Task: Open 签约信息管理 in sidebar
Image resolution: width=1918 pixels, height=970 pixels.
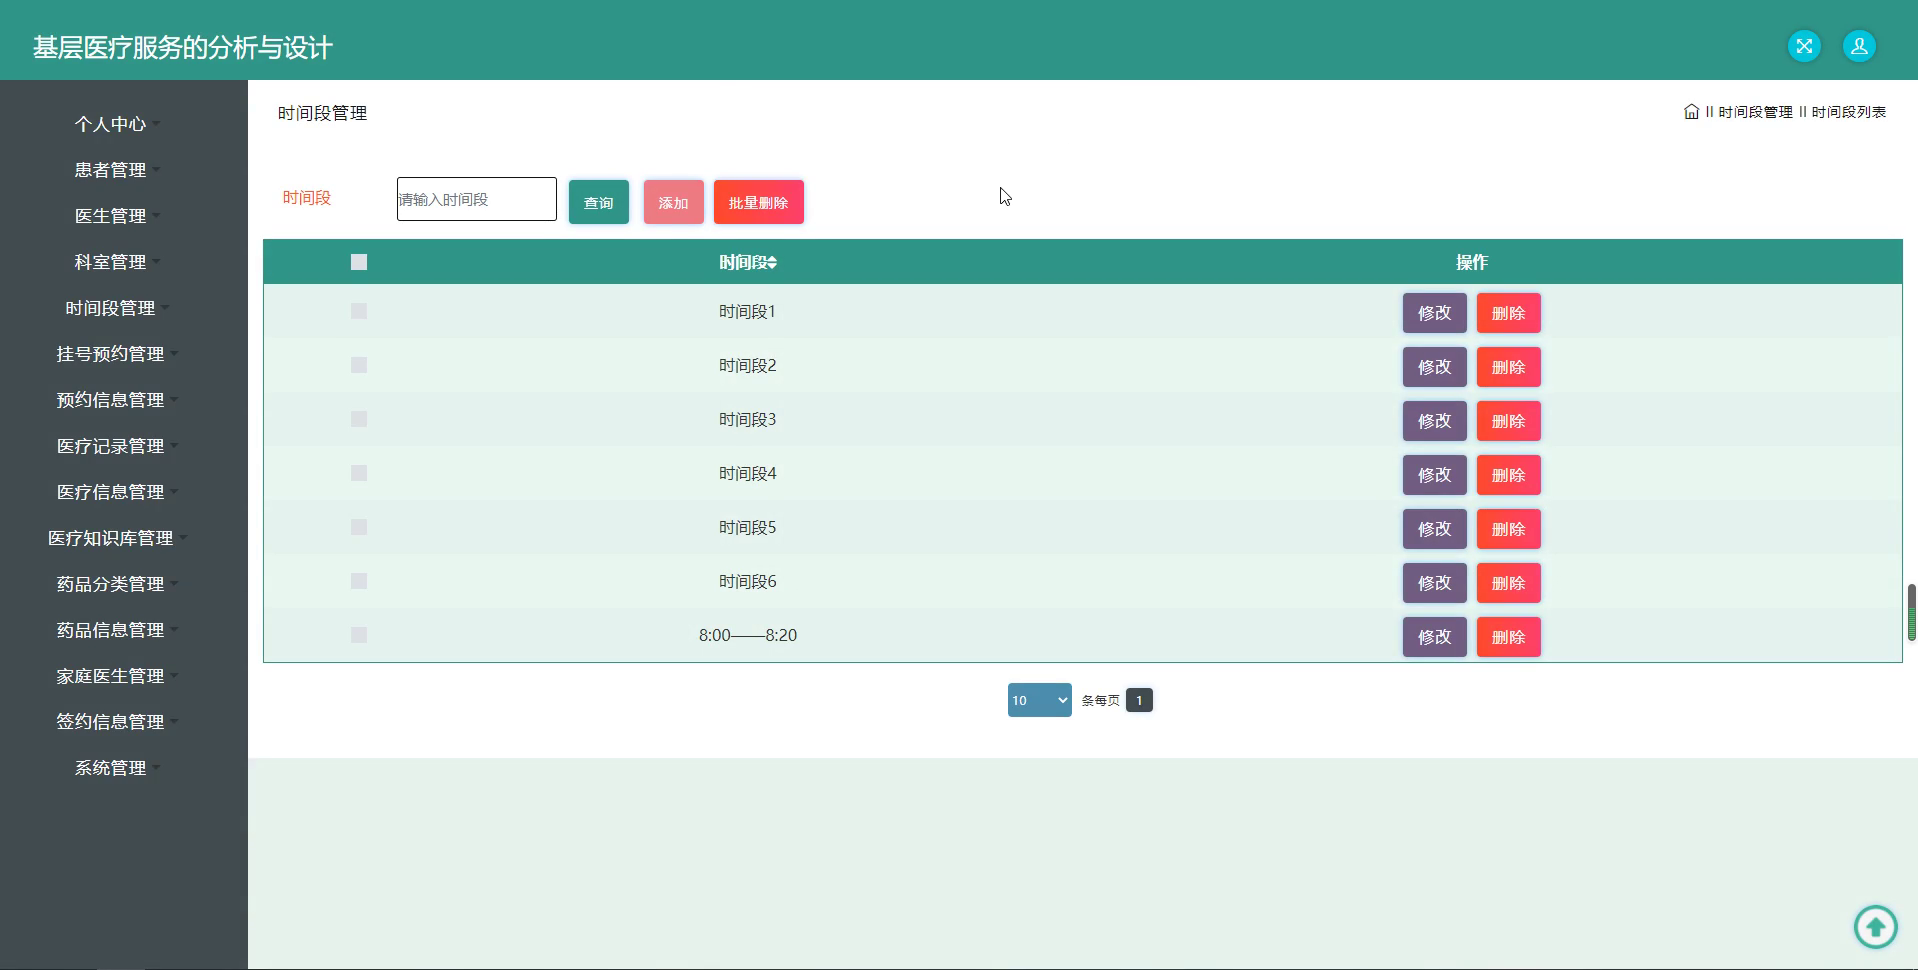Action: [117, 722]
